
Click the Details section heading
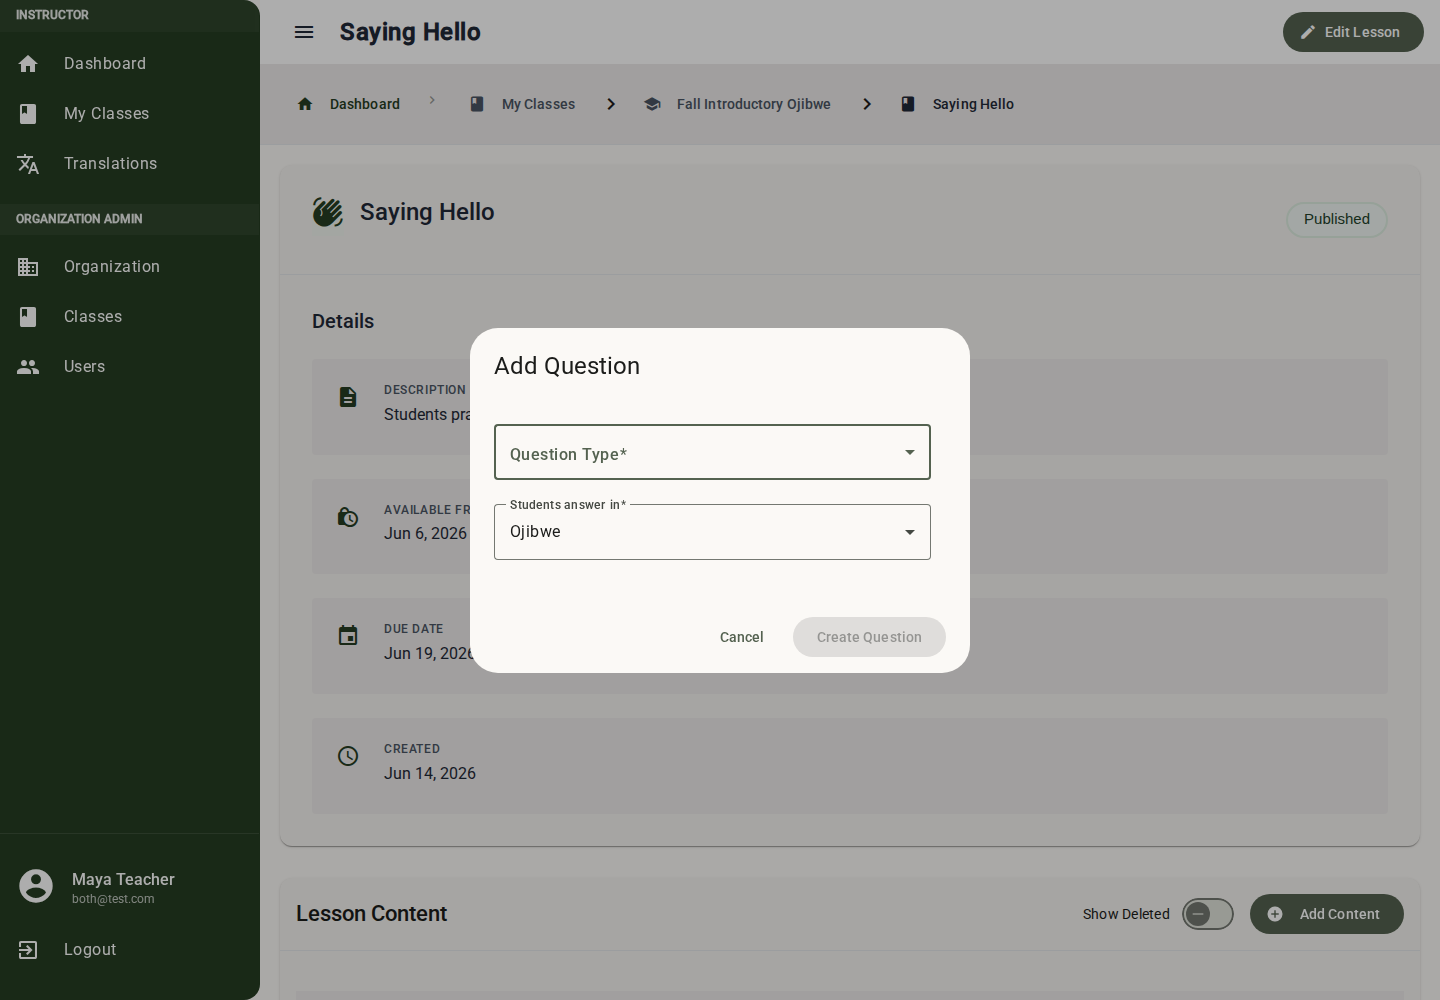pos(343,321)
